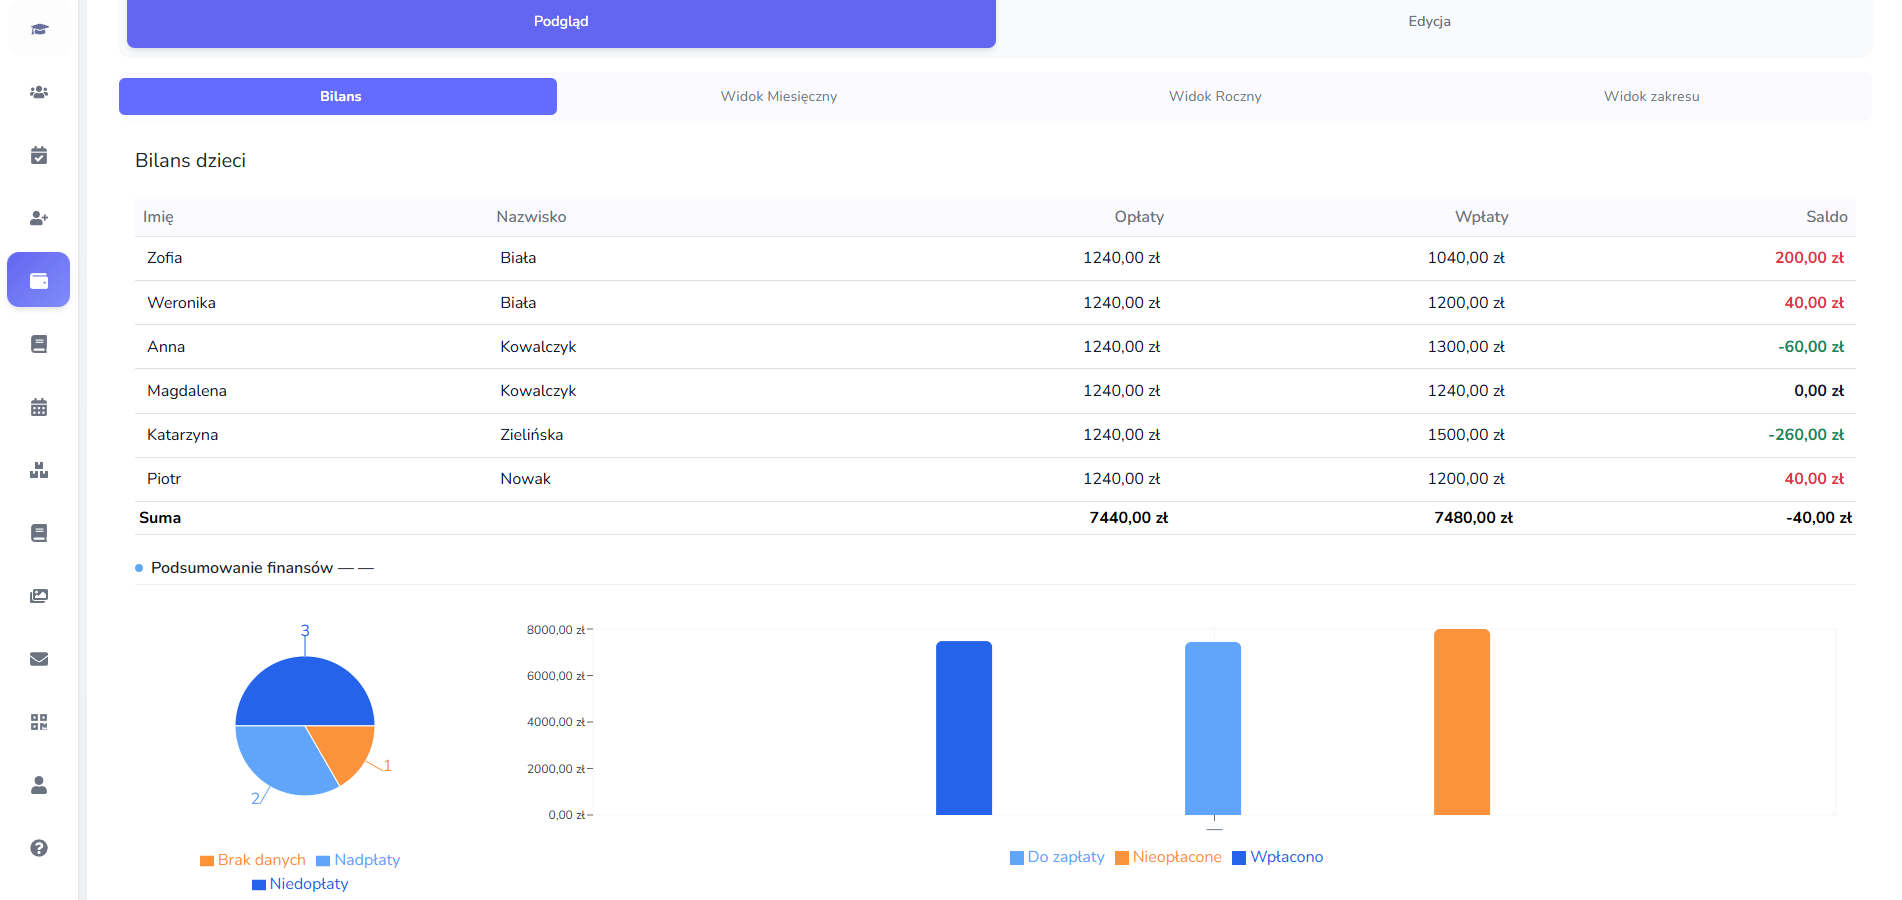Click the envelope messages sidebar icon
The width and height of the screenshot is (1902, 900).
click(39, 659)
